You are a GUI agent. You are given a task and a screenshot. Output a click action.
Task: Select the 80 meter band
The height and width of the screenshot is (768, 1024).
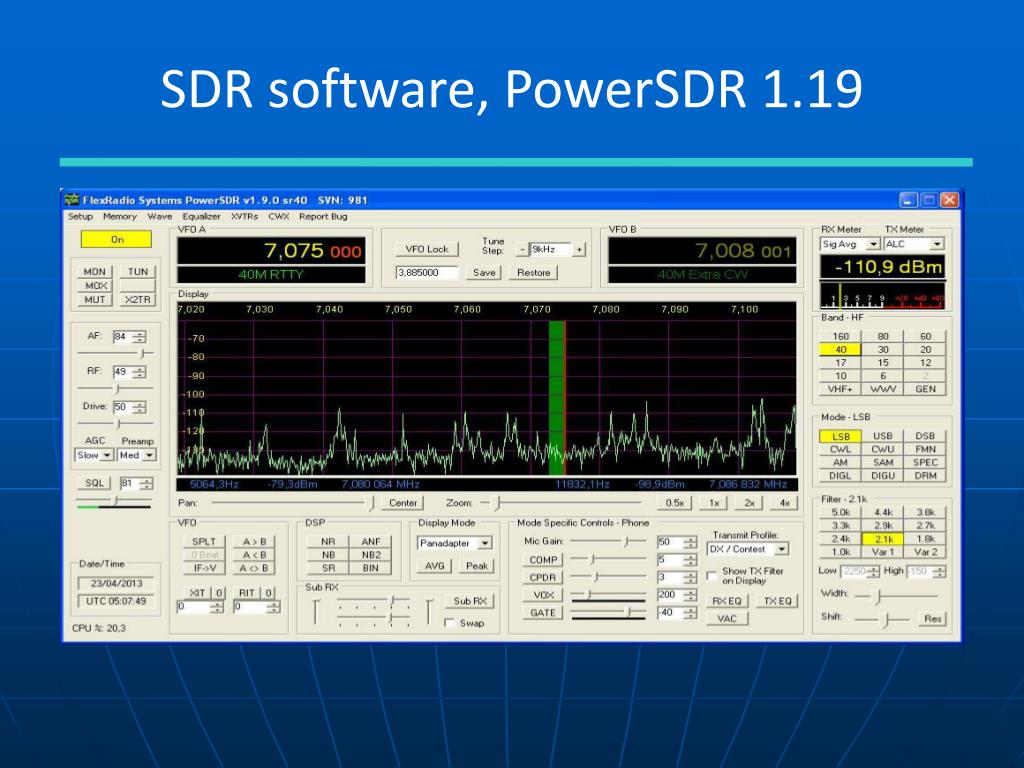(883, 336)
